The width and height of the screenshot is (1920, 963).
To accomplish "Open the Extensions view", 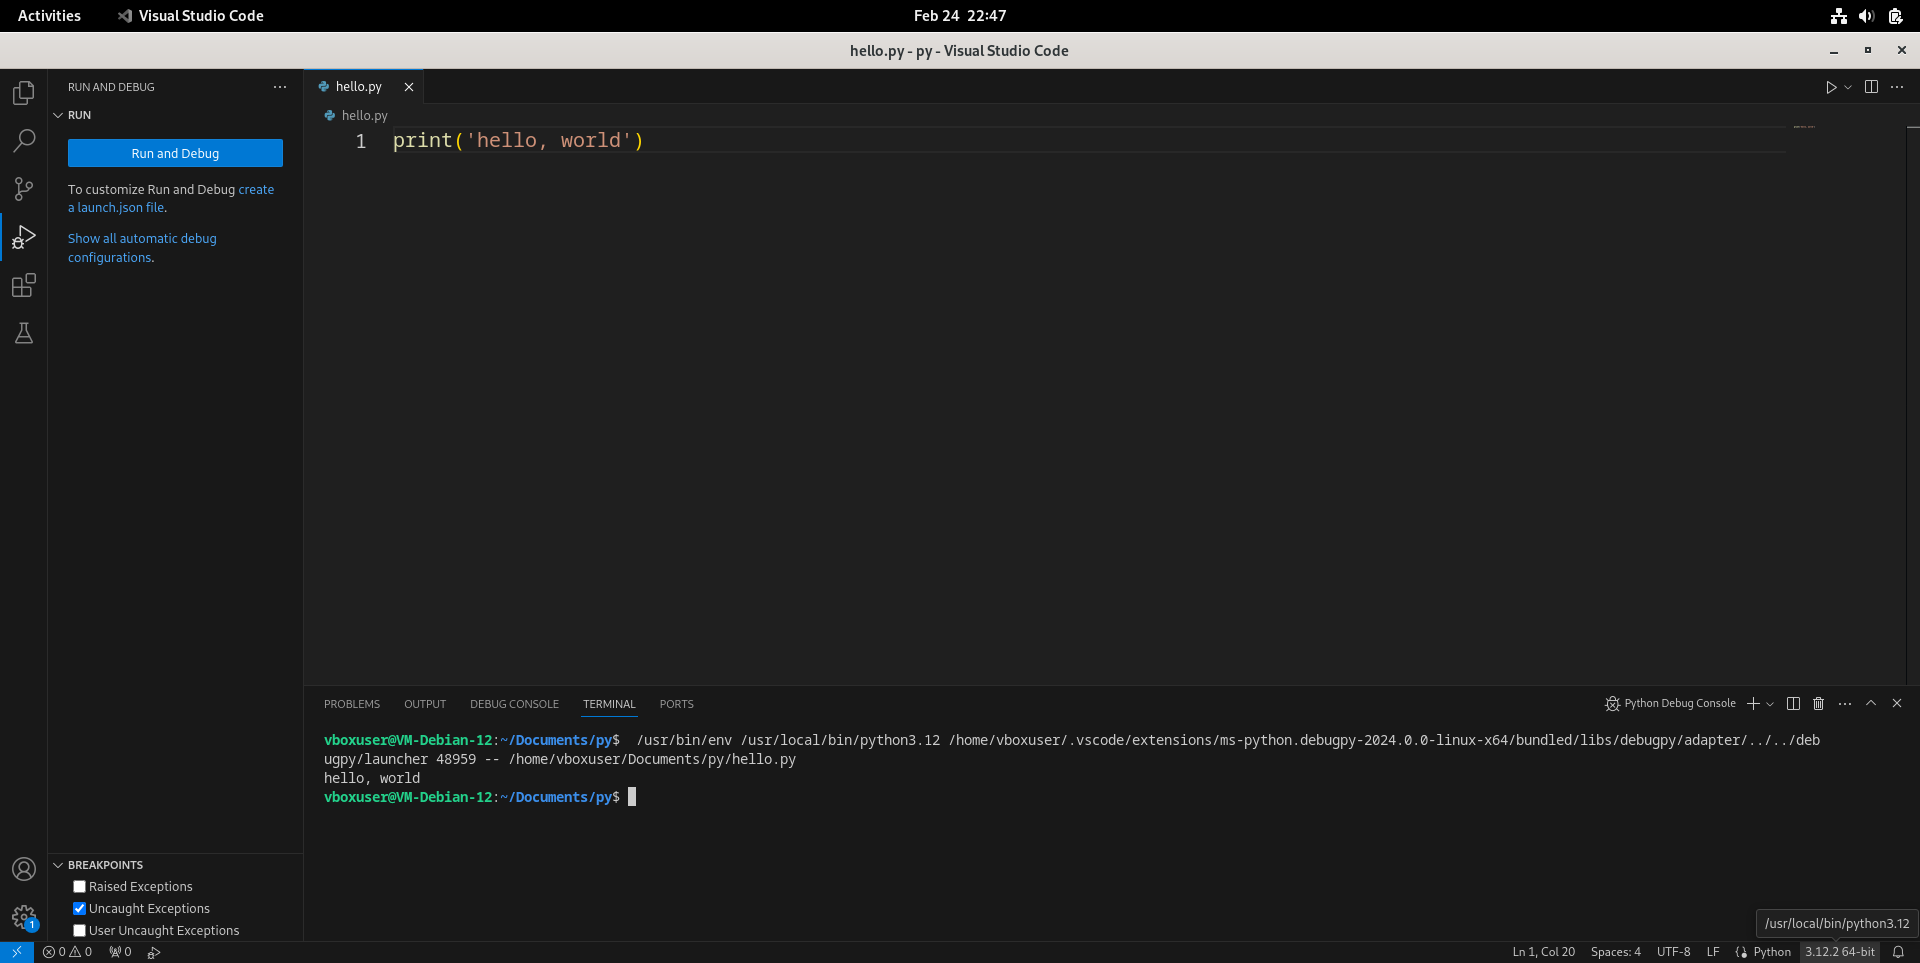I will point(24,285).
